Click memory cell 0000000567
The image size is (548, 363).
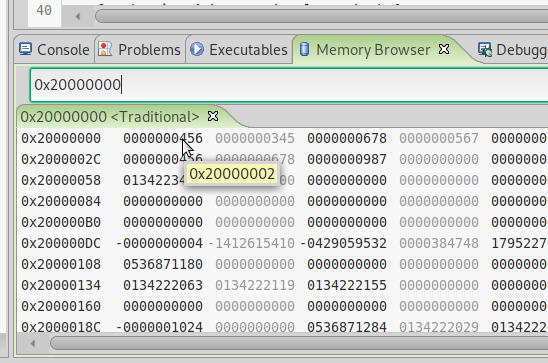point(439,138)
